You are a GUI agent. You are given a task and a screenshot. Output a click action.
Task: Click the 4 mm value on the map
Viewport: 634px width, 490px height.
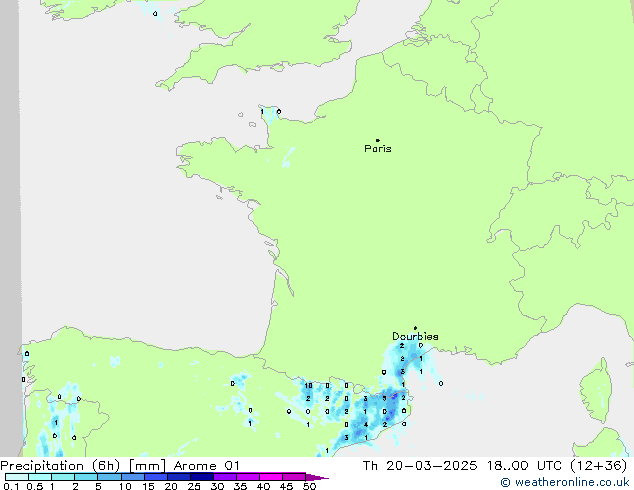366,425
